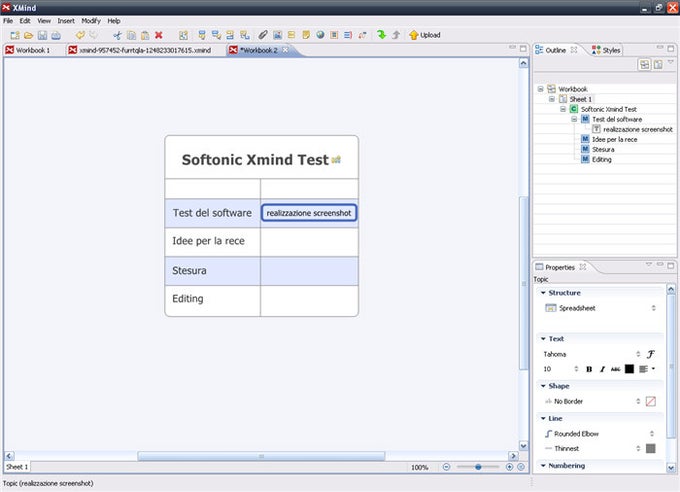Click the Attachment paperclip icon
The image size is (680, 492).
tap(263, 35)
